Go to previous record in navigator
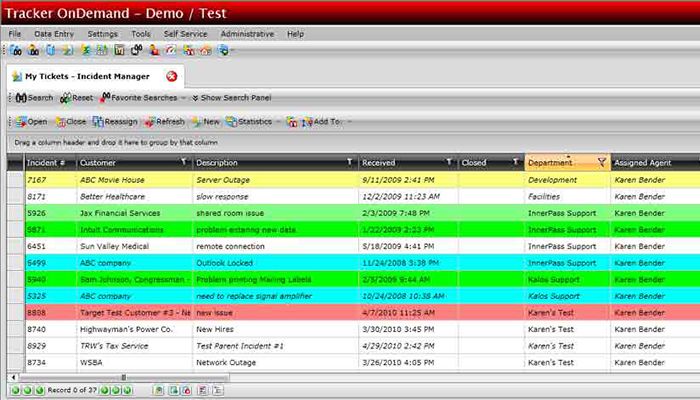Screen dimensions: 700x400 pos(40,390)
